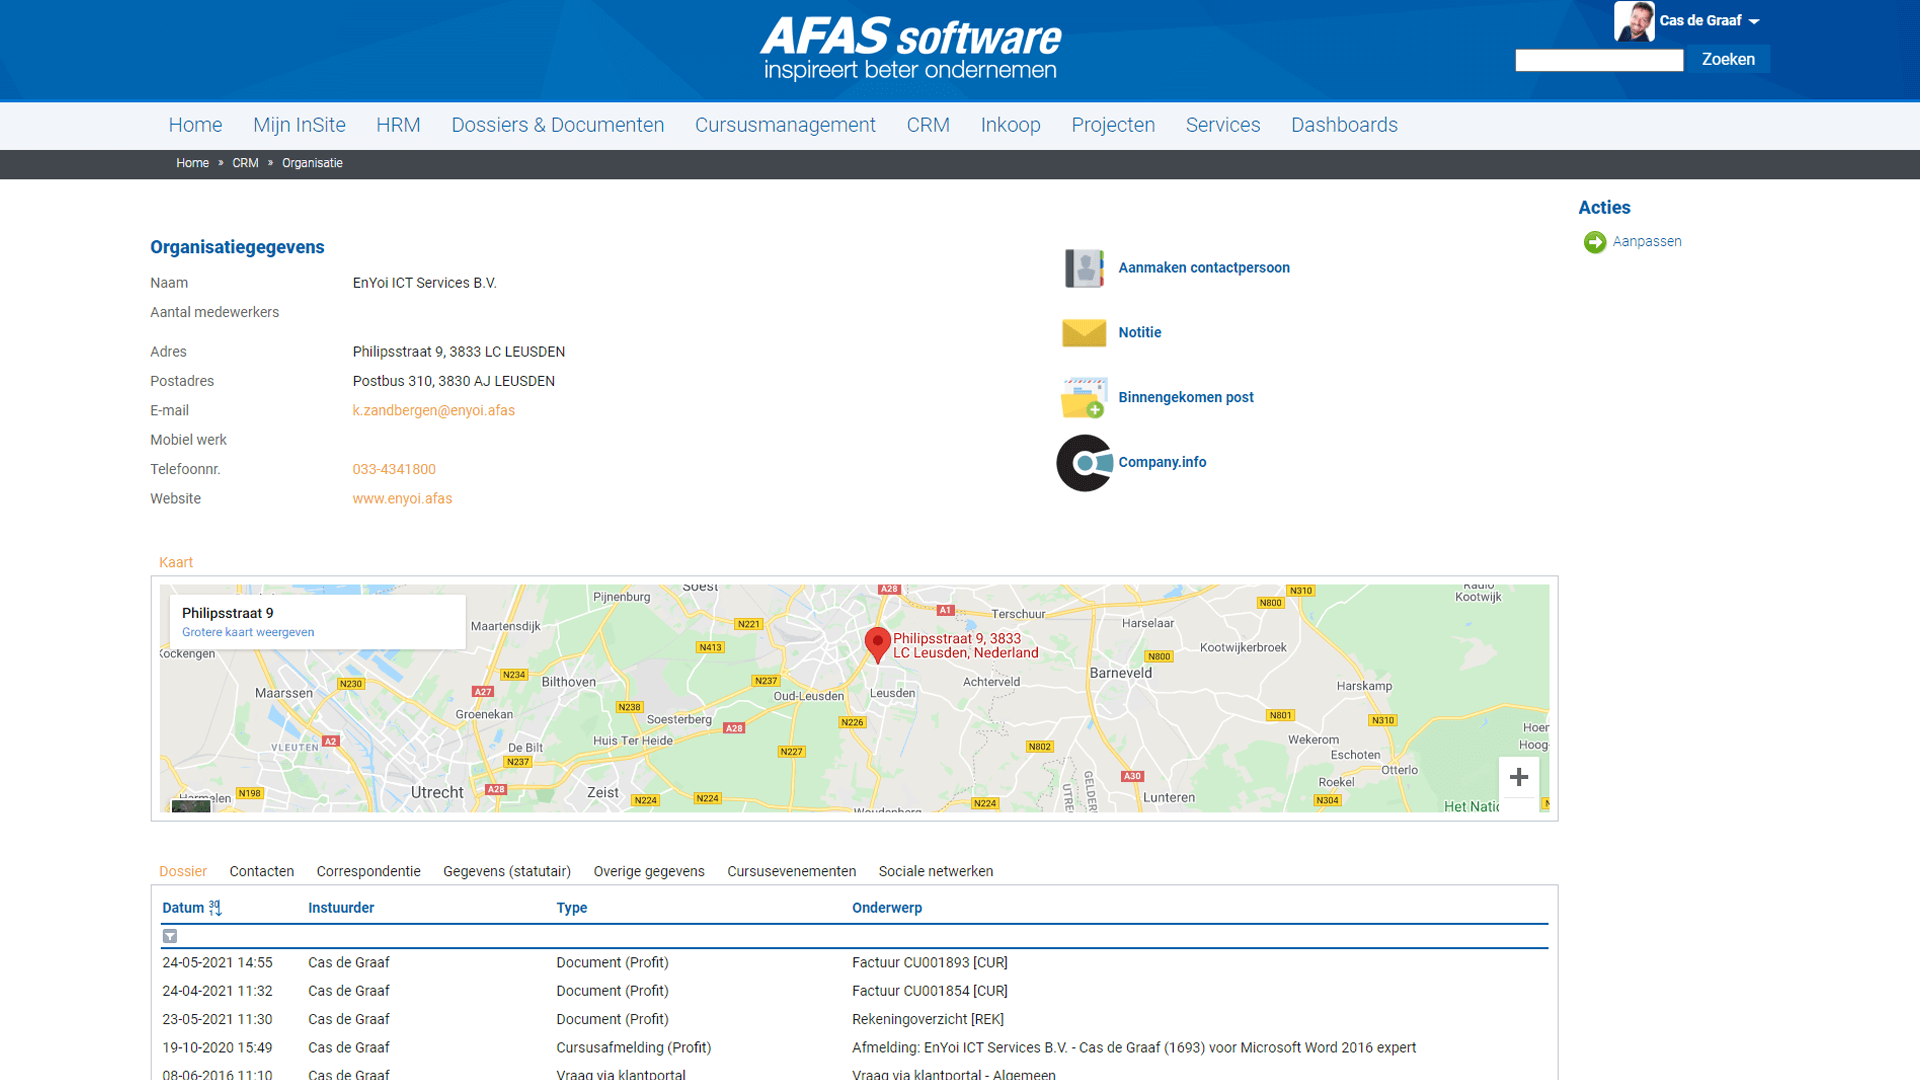
Task: Click the Binnengekomen post link
Action: [x=1185, y=398]
